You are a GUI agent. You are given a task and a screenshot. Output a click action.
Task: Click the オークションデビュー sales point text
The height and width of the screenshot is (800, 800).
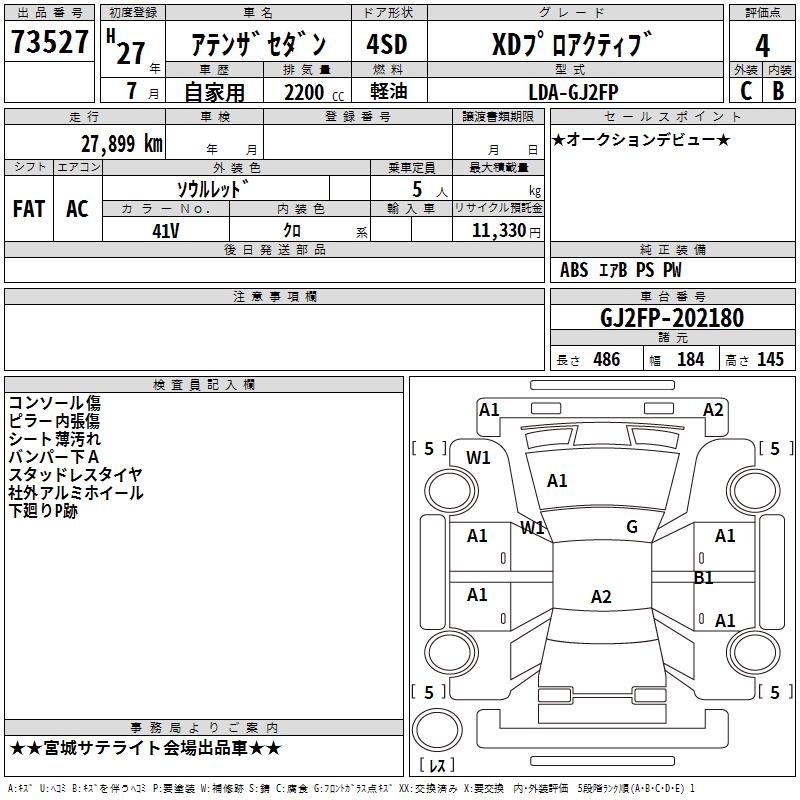pos(641,139)
